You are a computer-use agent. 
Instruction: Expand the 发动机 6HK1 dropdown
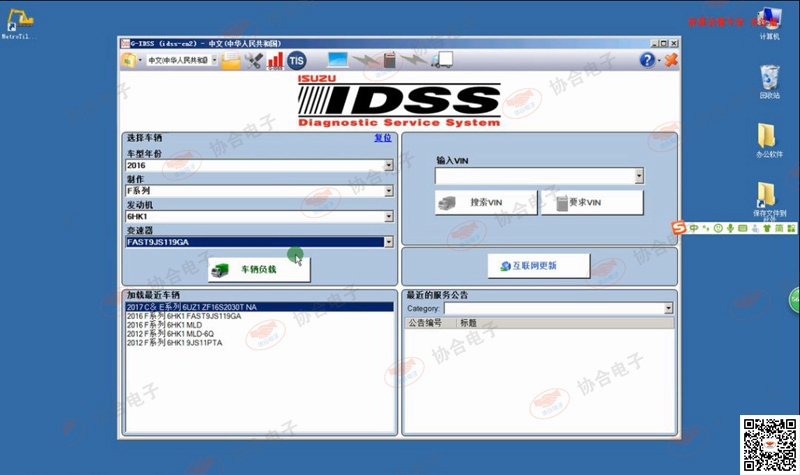click(x=389, y=216)
